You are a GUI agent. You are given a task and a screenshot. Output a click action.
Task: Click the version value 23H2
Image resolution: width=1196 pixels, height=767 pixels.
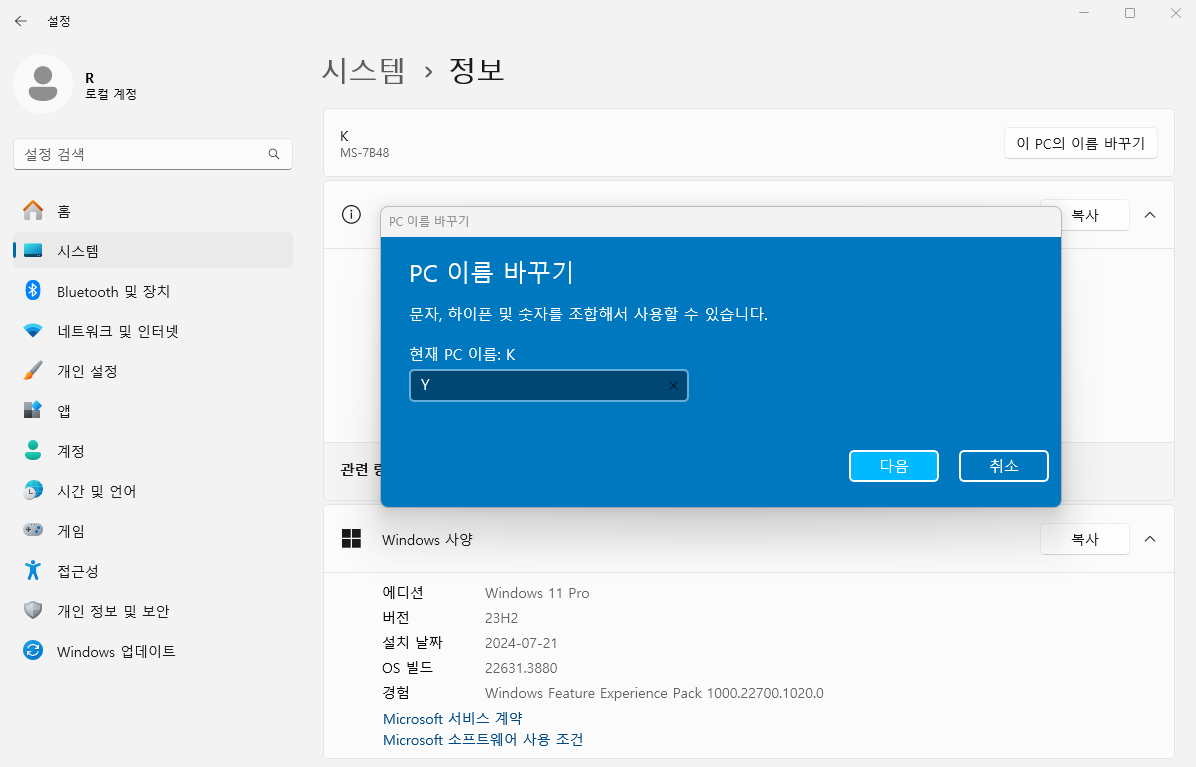501,618
